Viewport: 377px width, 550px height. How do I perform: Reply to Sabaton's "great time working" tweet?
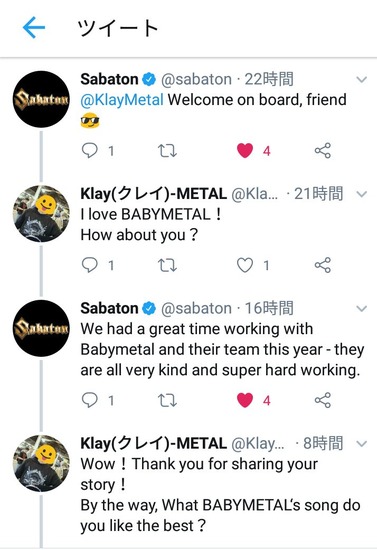[x=89, y=400]
